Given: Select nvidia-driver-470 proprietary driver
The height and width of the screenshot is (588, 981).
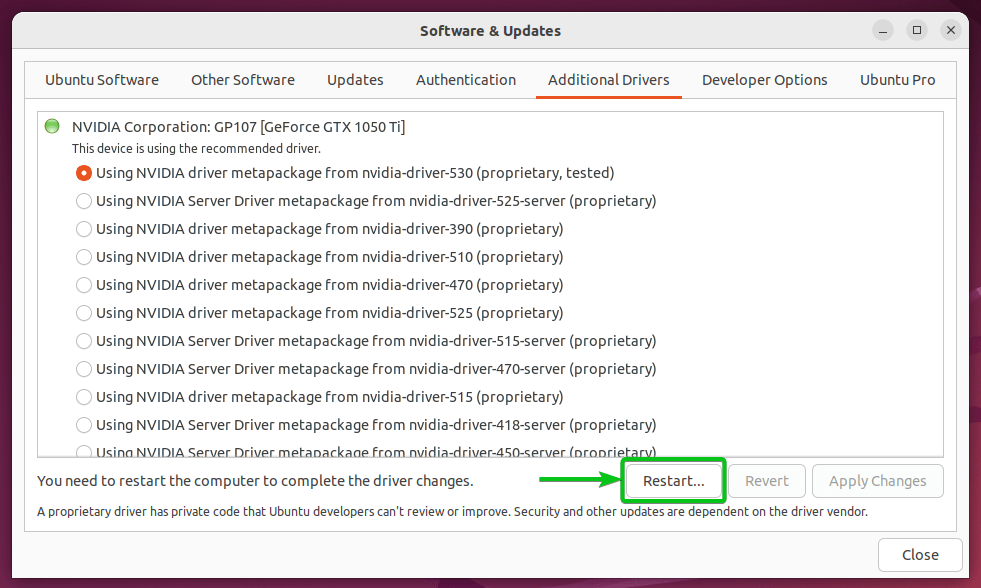Looking at the screenshot, I should pos(84,285).
